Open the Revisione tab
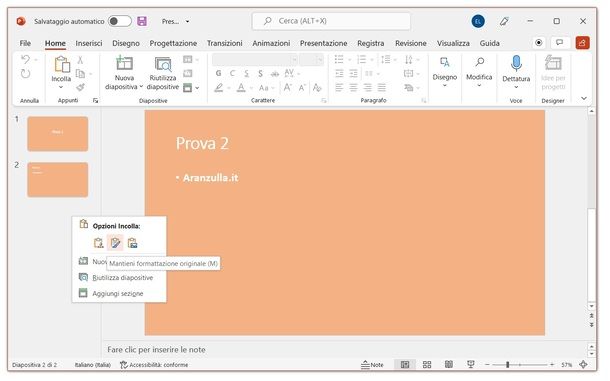 (x=410, y=43)
